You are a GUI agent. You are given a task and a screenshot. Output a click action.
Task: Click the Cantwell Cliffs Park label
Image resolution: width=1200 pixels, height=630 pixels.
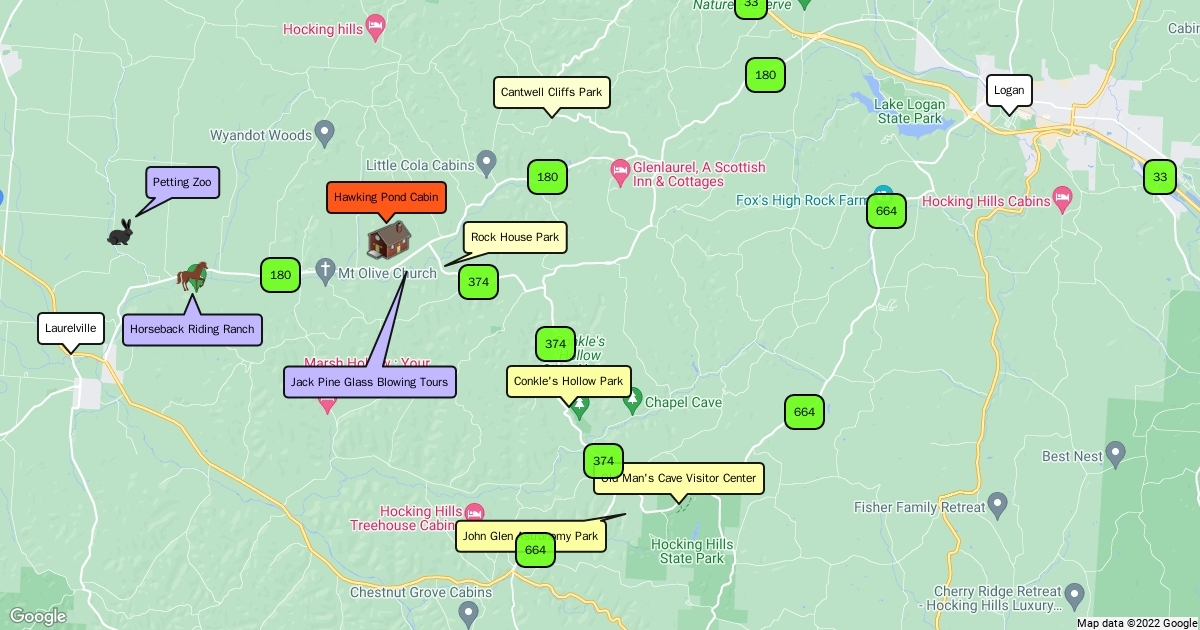click(x=552, y=92)
